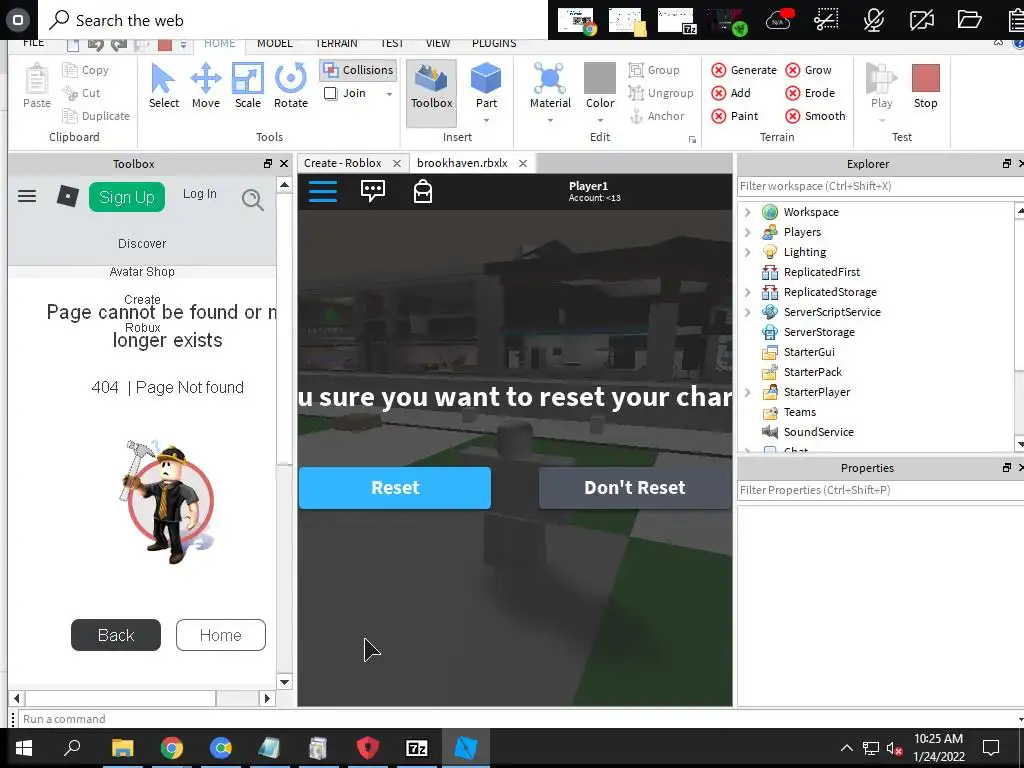The height and width of the screenshot is (768, 1024).
Task: Activate the Scale tool
Action: [248, 86]
